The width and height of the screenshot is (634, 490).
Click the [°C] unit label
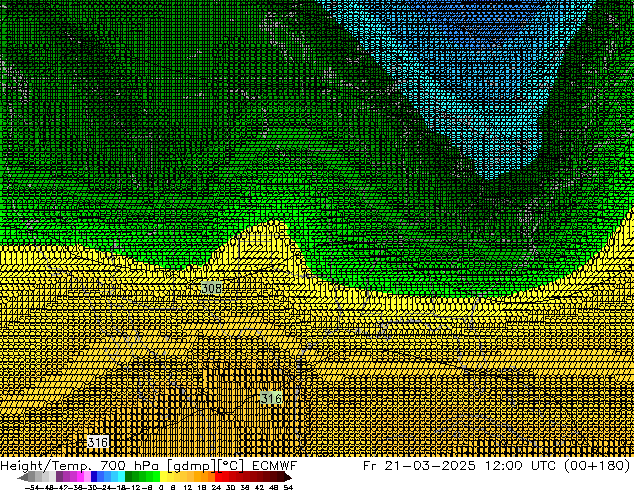pyautogui.click(x=230, y=466)
